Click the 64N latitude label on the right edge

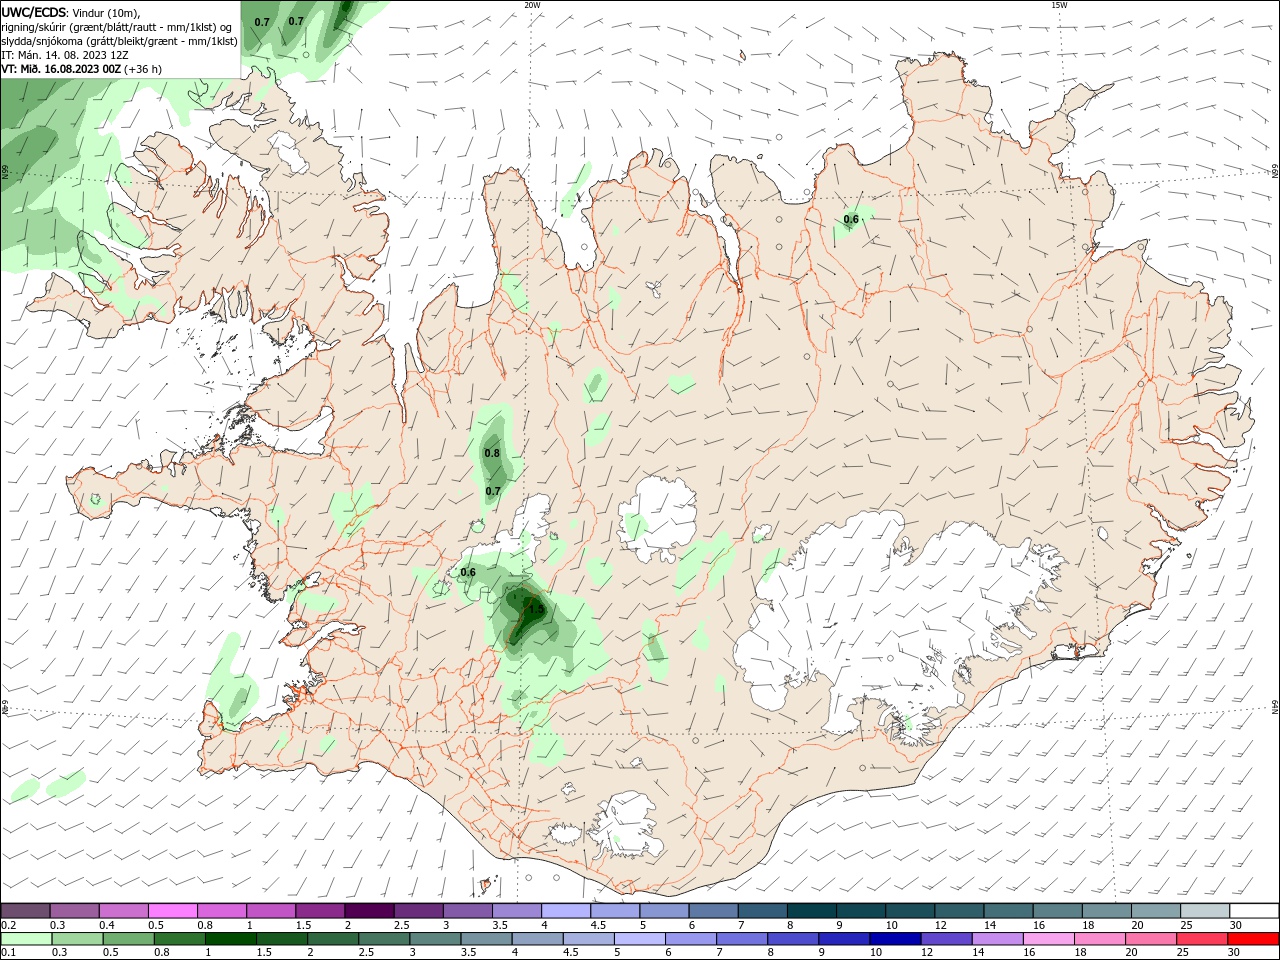click(1275, 708)
